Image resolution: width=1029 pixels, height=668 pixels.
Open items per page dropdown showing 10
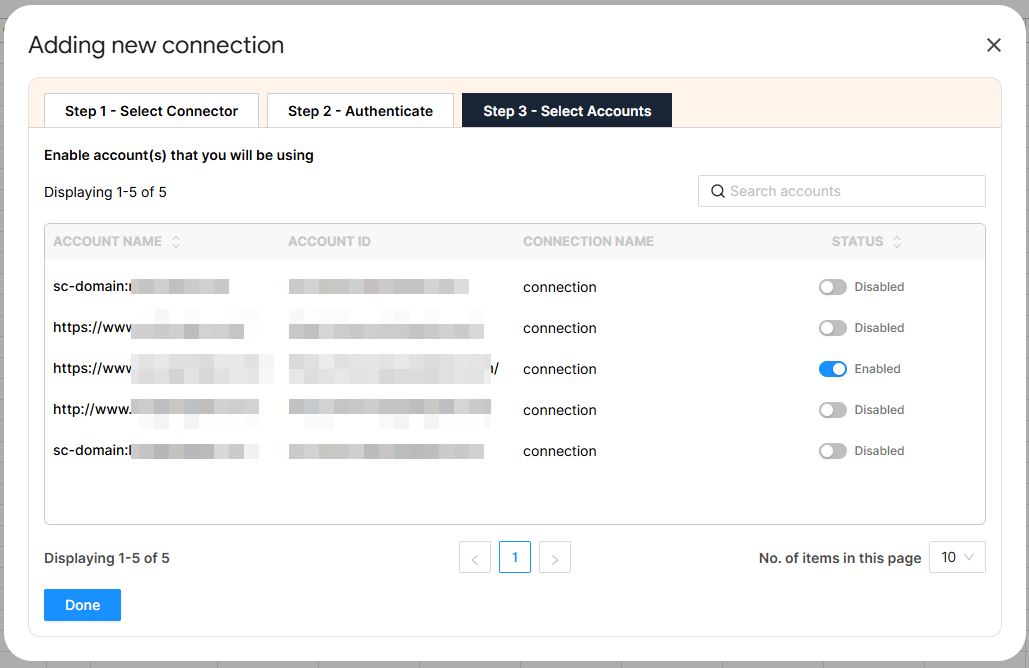[x=957, y=557]
